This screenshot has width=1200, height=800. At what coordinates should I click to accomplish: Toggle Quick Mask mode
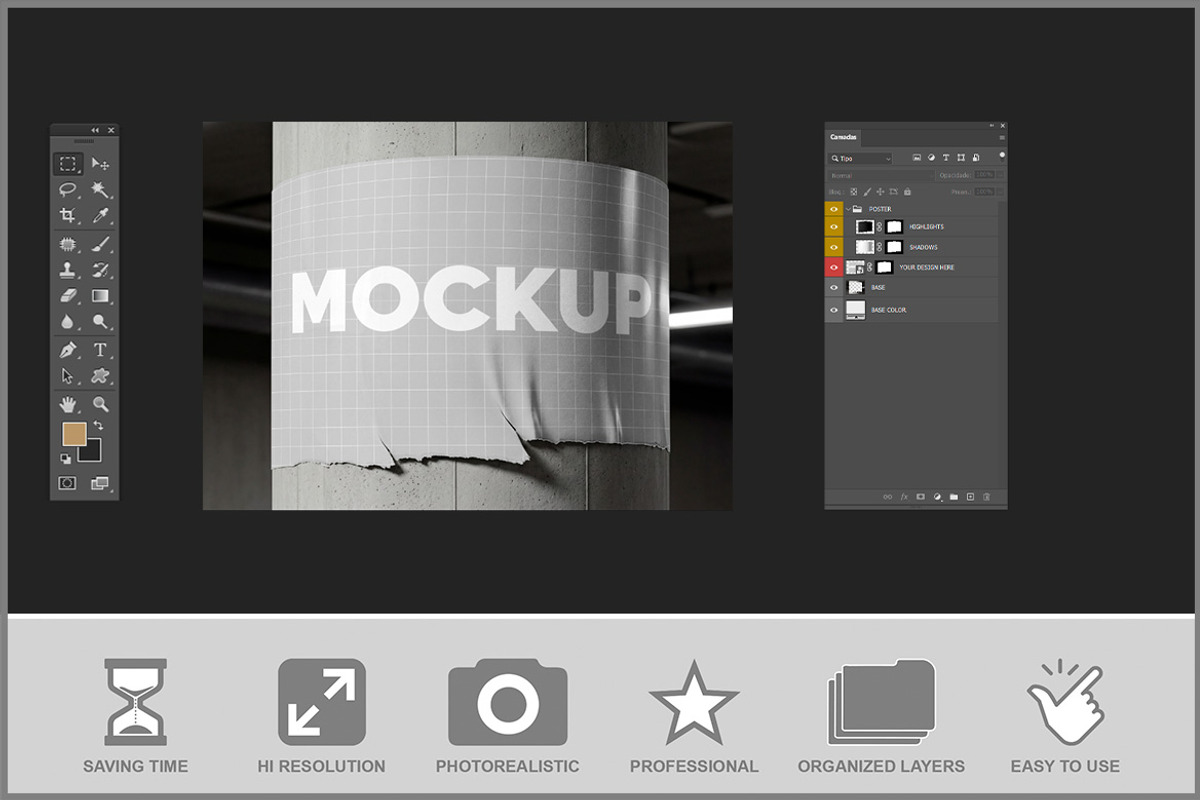point(67,483)
